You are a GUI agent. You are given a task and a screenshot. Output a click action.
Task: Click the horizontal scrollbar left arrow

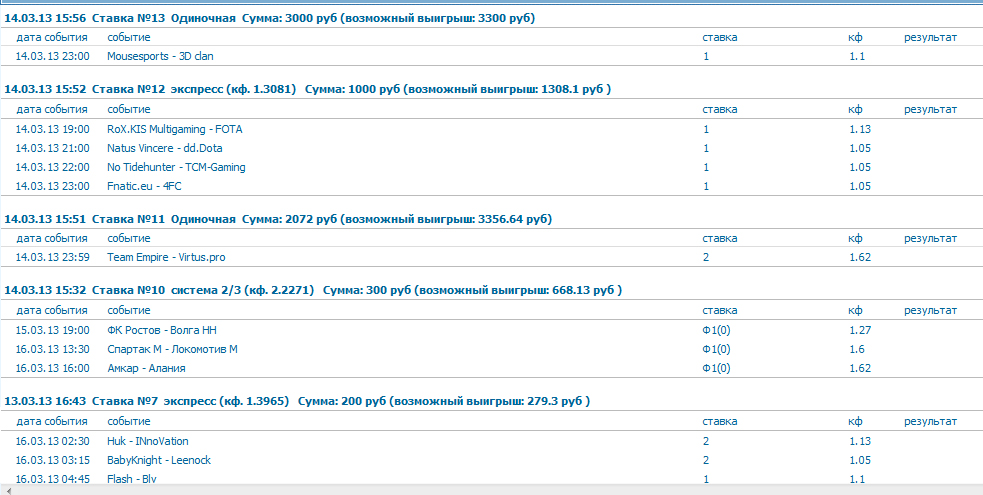(8, 491)
